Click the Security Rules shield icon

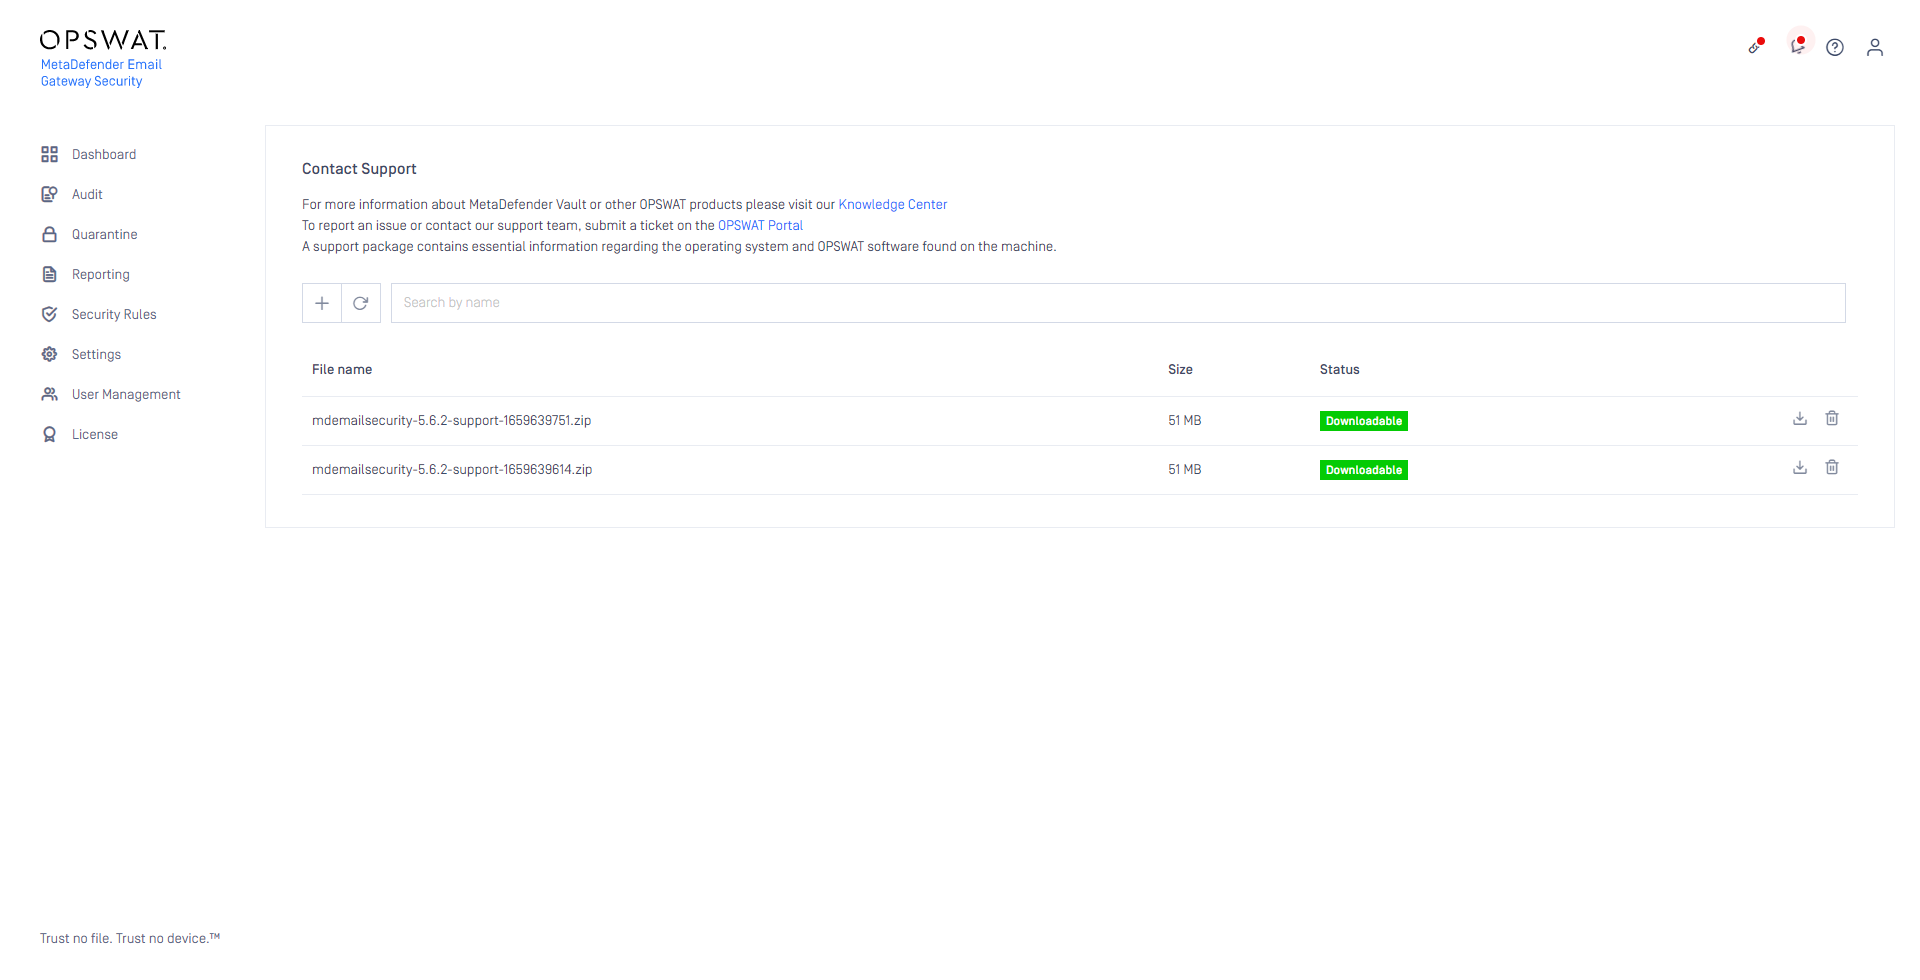point(49,314)
